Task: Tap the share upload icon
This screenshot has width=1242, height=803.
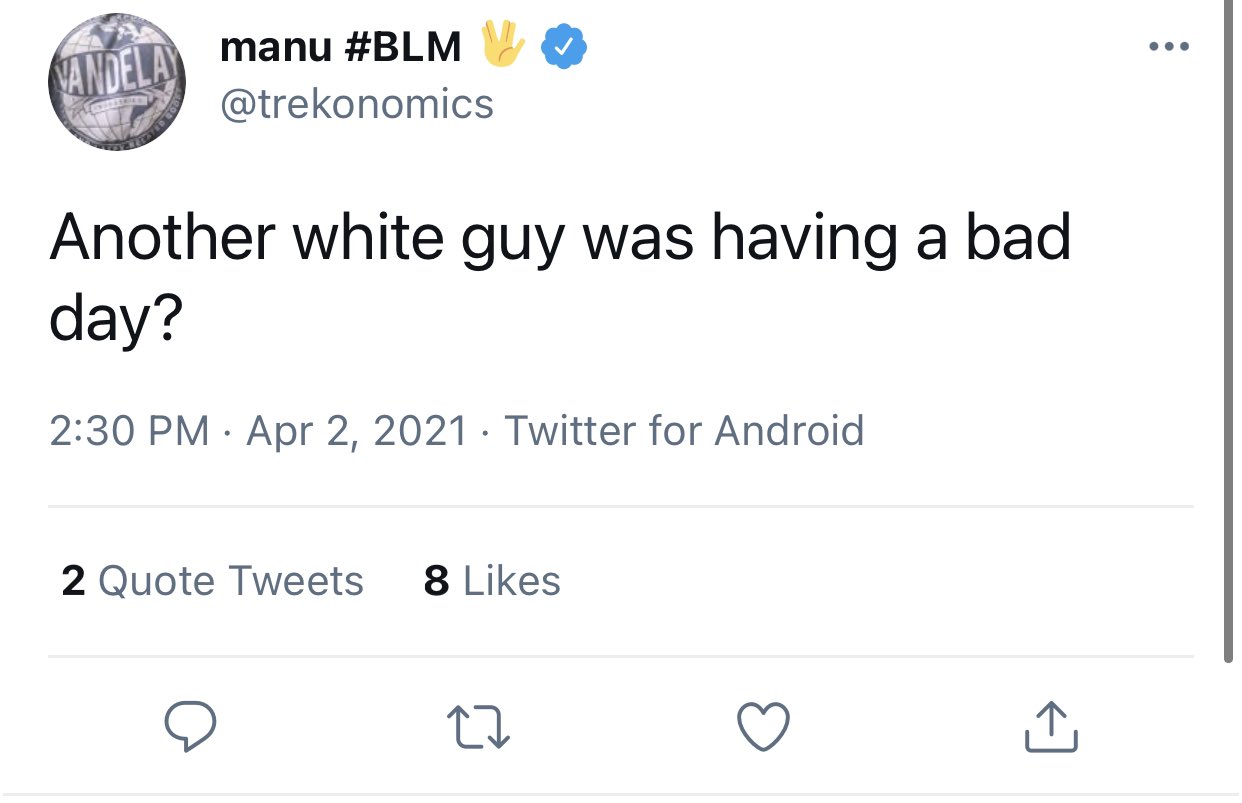Action: tap(1051, 727)
